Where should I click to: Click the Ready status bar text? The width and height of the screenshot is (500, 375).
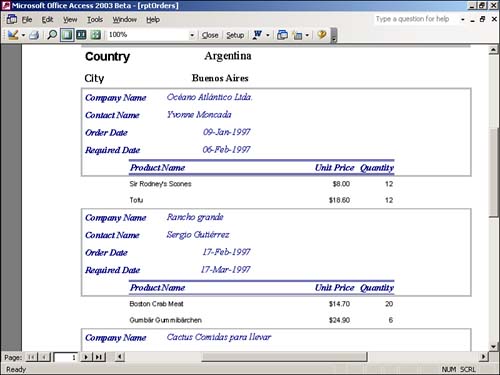tap(16, 369)
